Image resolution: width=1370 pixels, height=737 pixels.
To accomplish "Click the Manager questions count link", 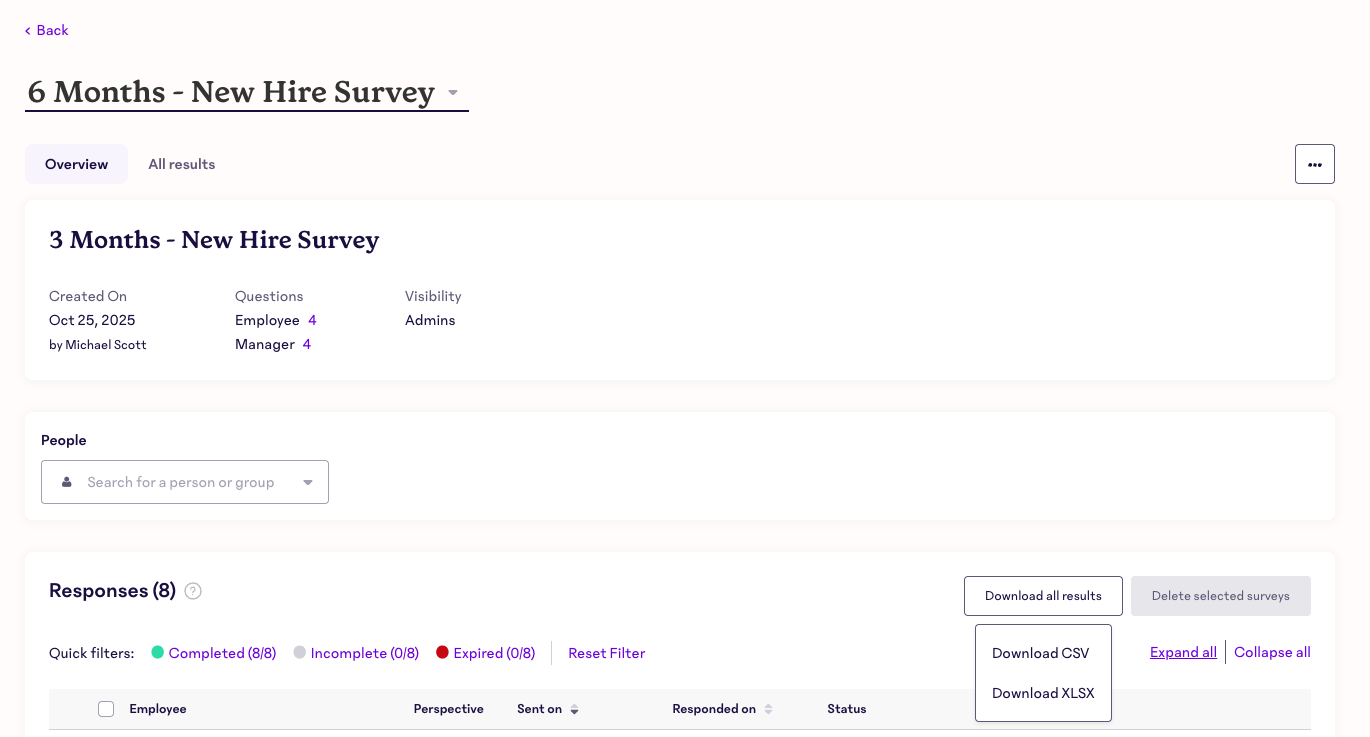I will click(307, 344).
